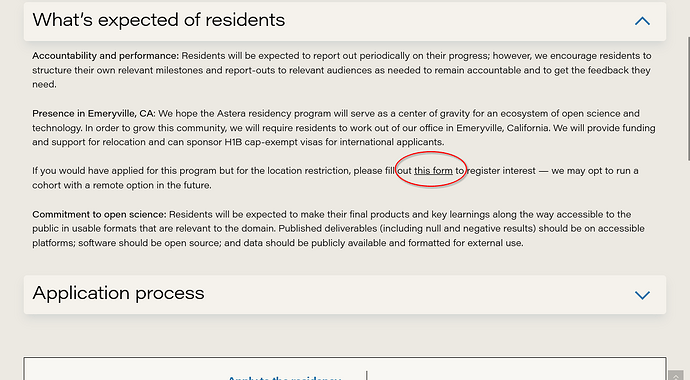
Task: Collapse section using the up chevron icon
Action: 642,21
